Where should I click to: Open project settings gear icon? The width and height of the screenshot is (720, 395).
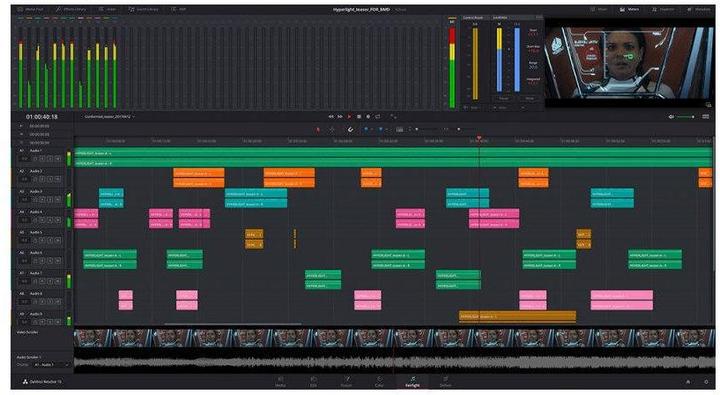(706, 382)
